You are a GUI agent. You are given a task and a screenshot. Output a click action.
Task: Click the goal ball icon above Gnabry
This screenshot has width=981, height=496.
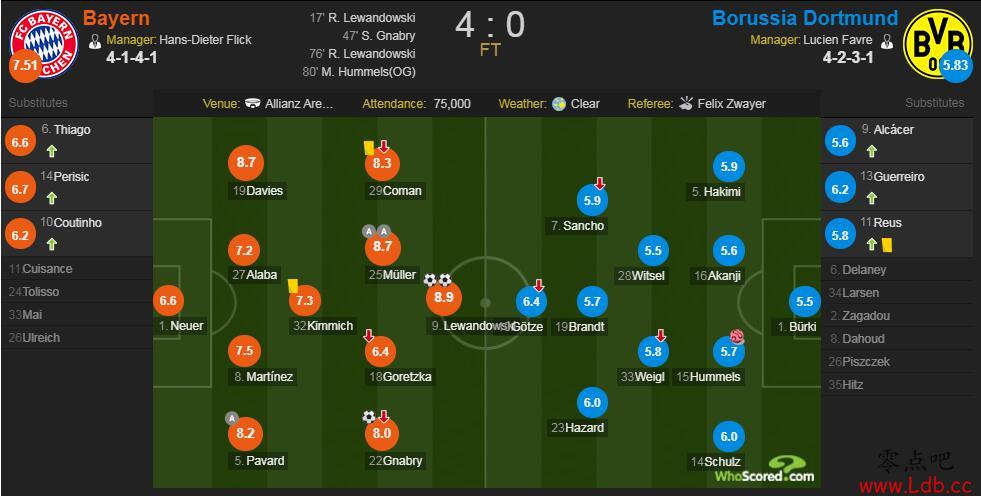tap(369, 417)
